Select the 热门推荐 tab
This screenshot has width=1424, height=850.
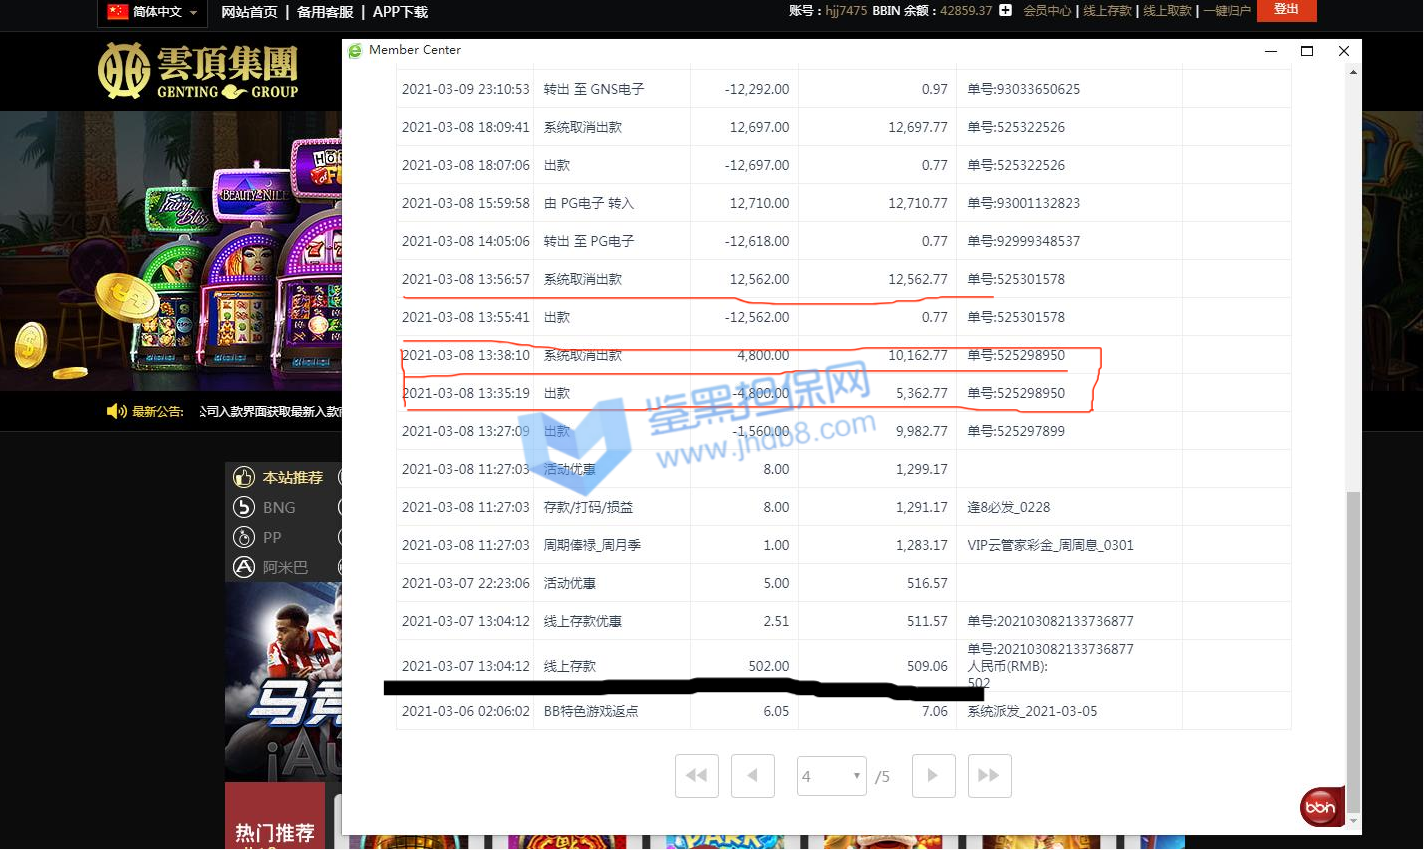click(274, 832)
